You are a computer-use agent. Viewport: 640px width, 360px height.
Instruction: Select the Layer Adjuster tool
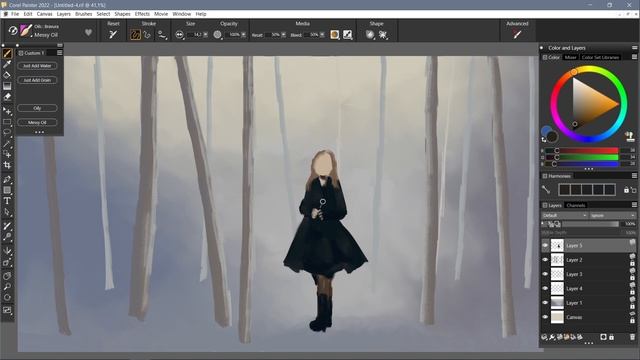click(x=7, y=111)
